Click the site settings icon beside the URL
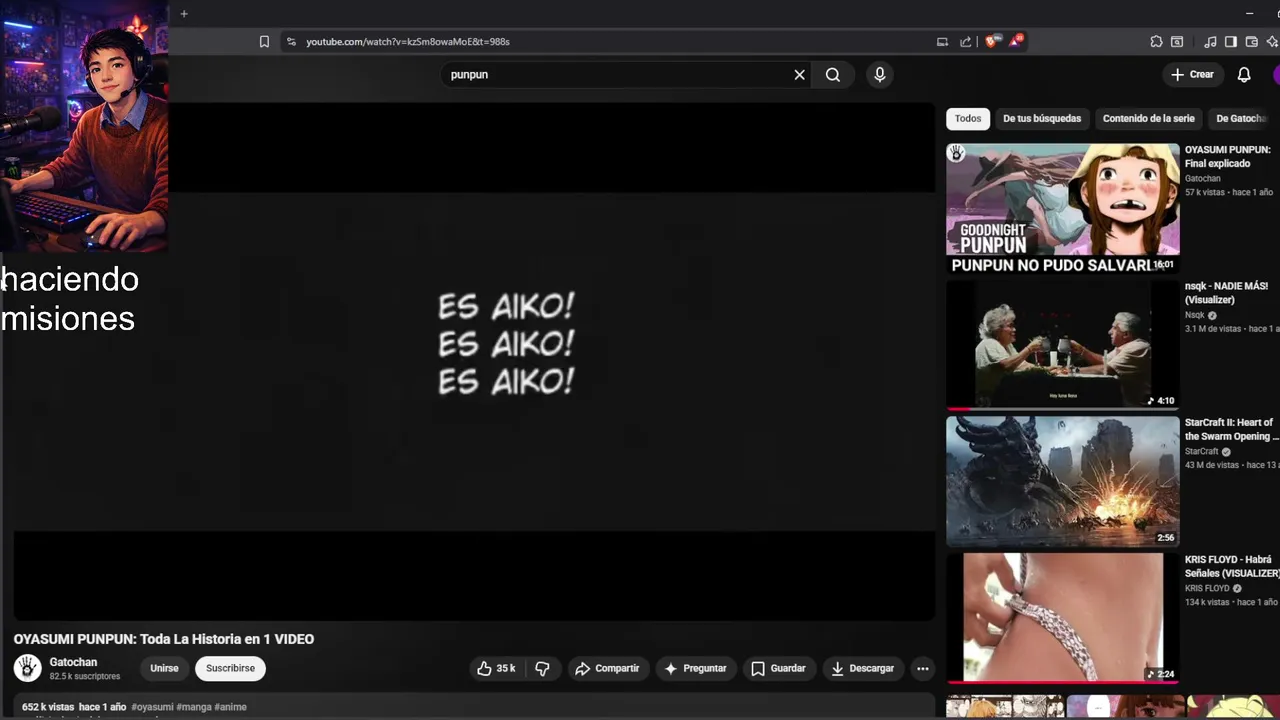The width and height of the screenshot is (1280, 720). (x=291, y=42)
